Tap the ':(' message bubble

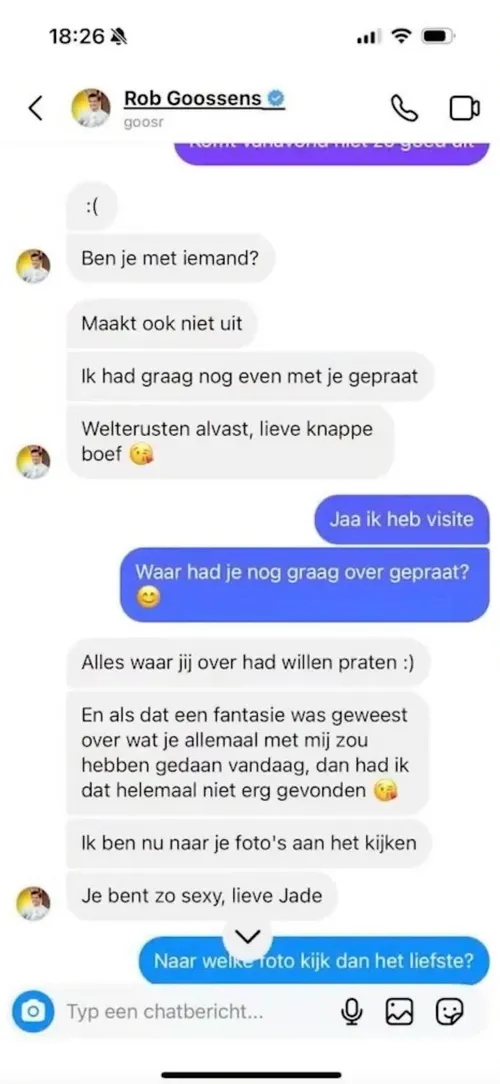point(91,206)
